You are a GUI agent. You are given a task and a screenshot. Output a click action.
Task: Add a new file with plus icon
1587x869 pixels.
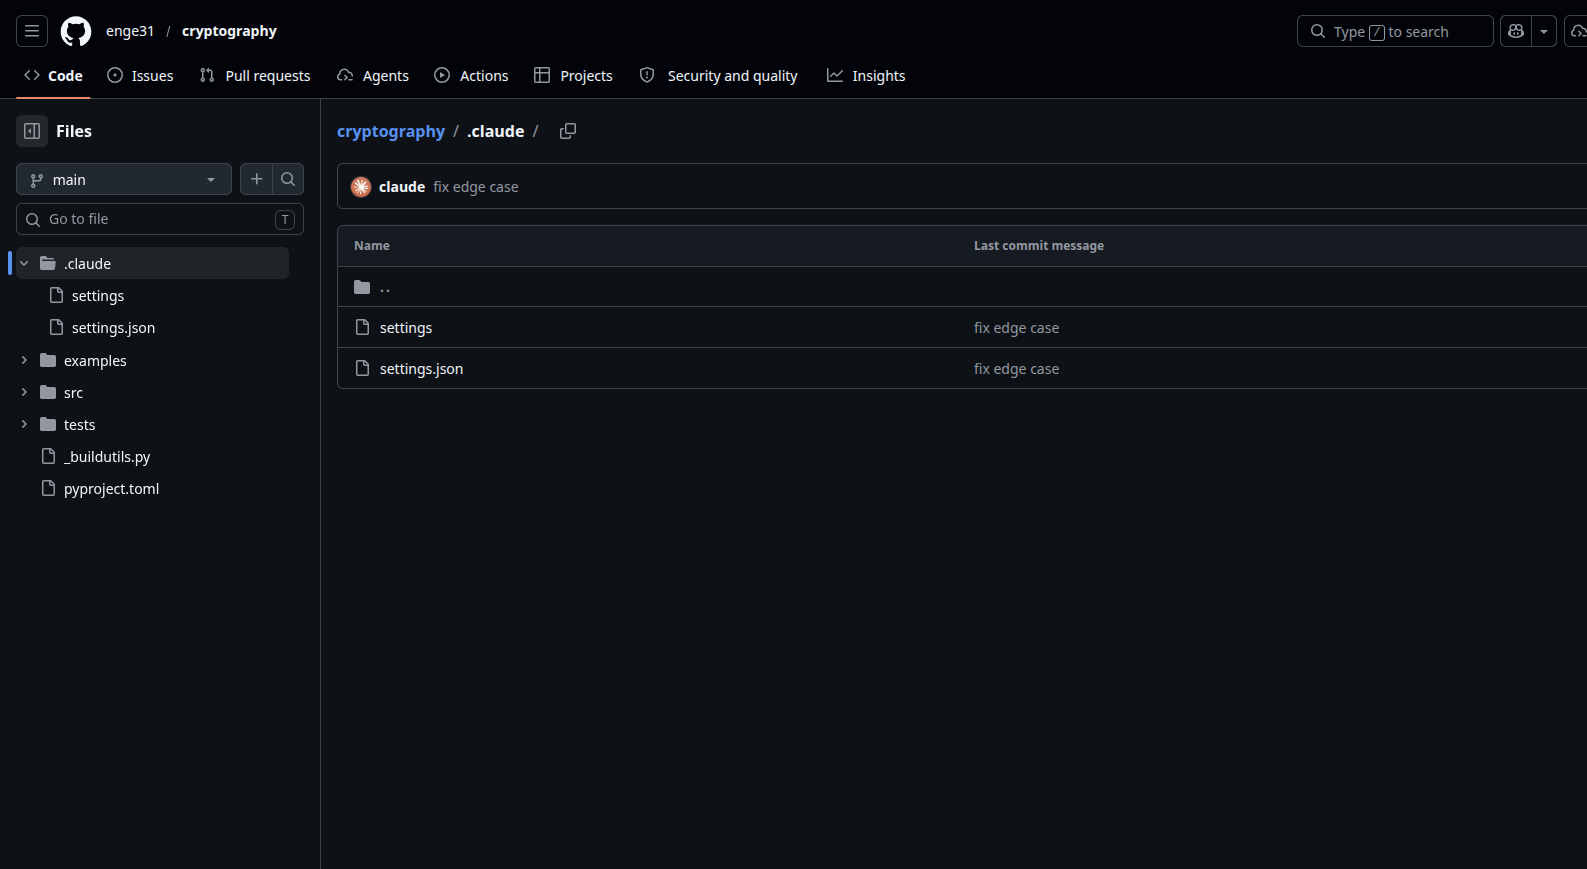coord(257,179)
